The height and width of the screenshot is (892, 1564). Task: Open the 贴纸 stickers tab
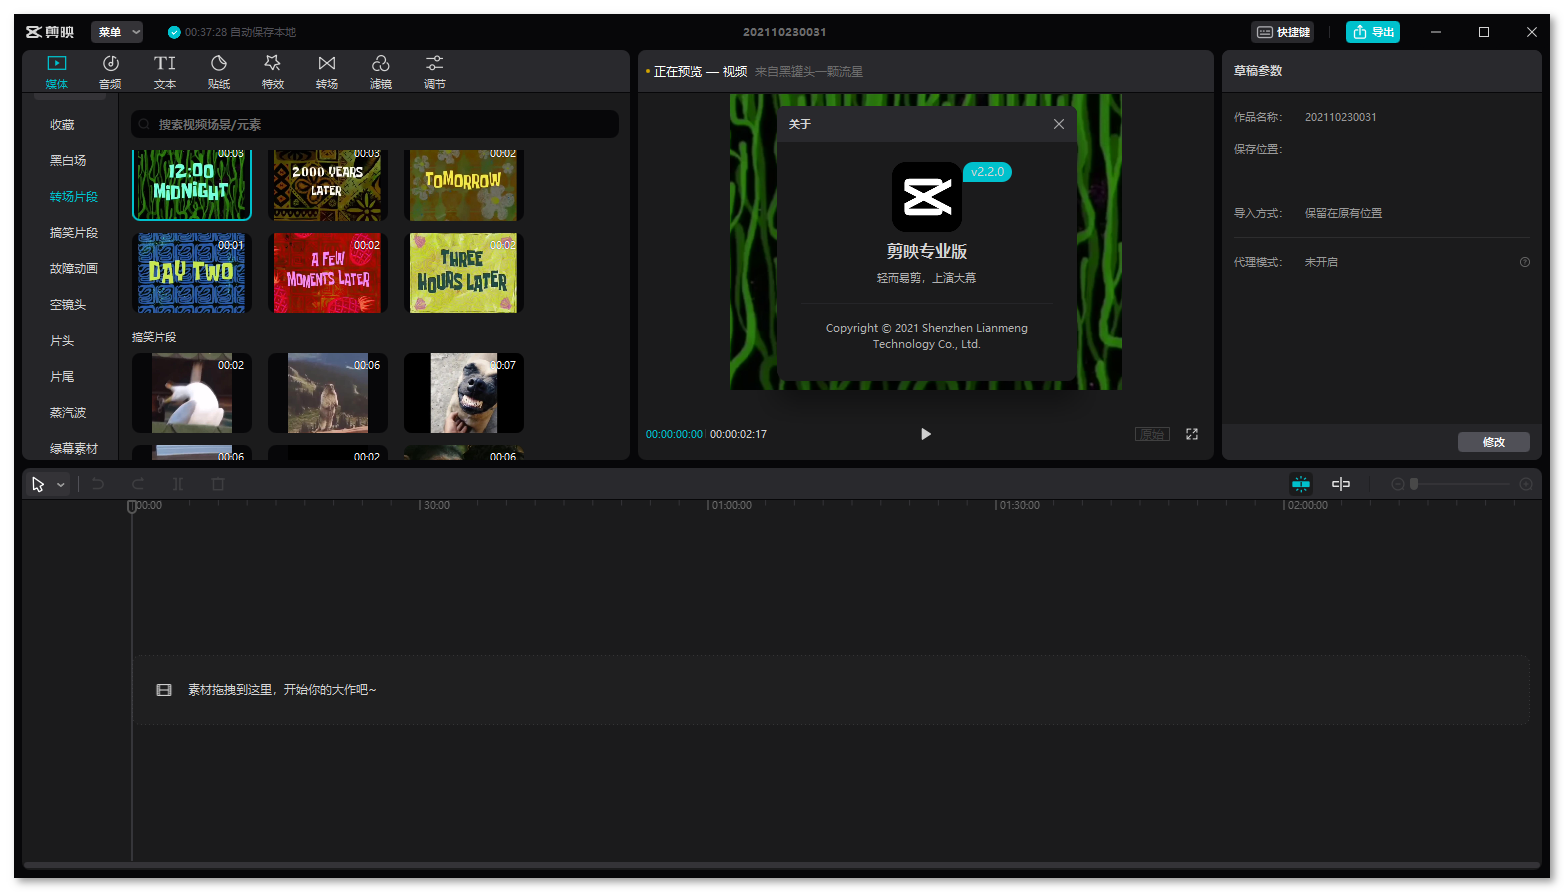[219, 72]
